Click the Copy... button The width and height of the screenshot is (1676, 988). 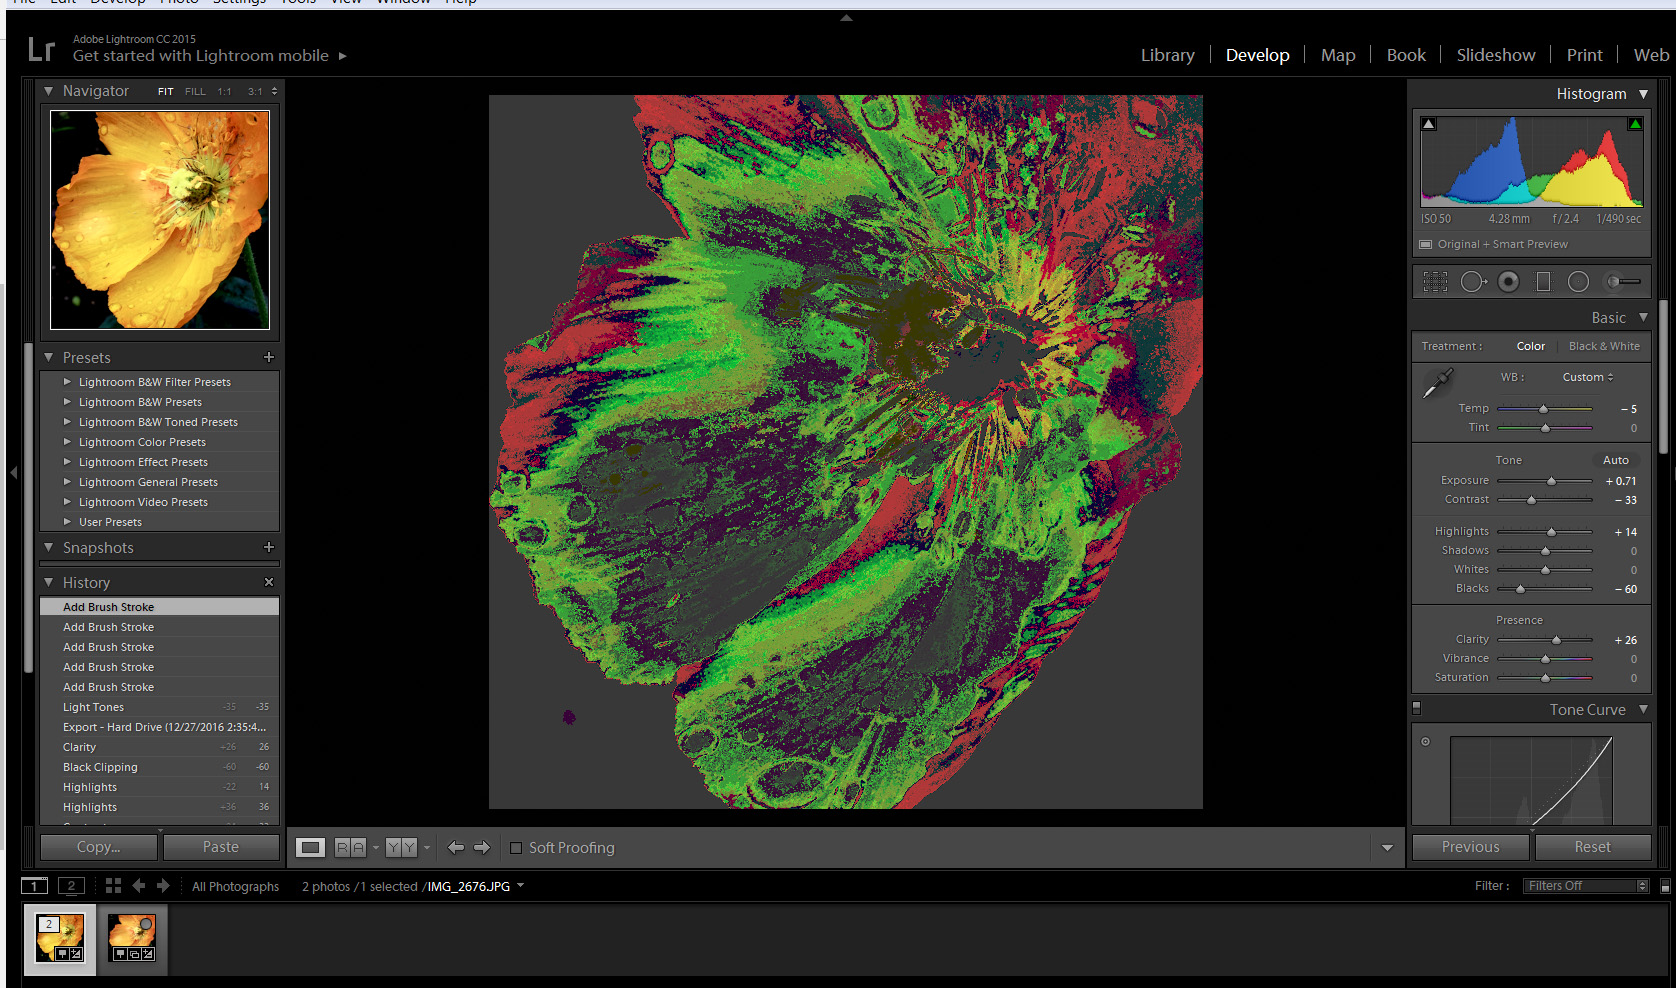tap(98, 847)
